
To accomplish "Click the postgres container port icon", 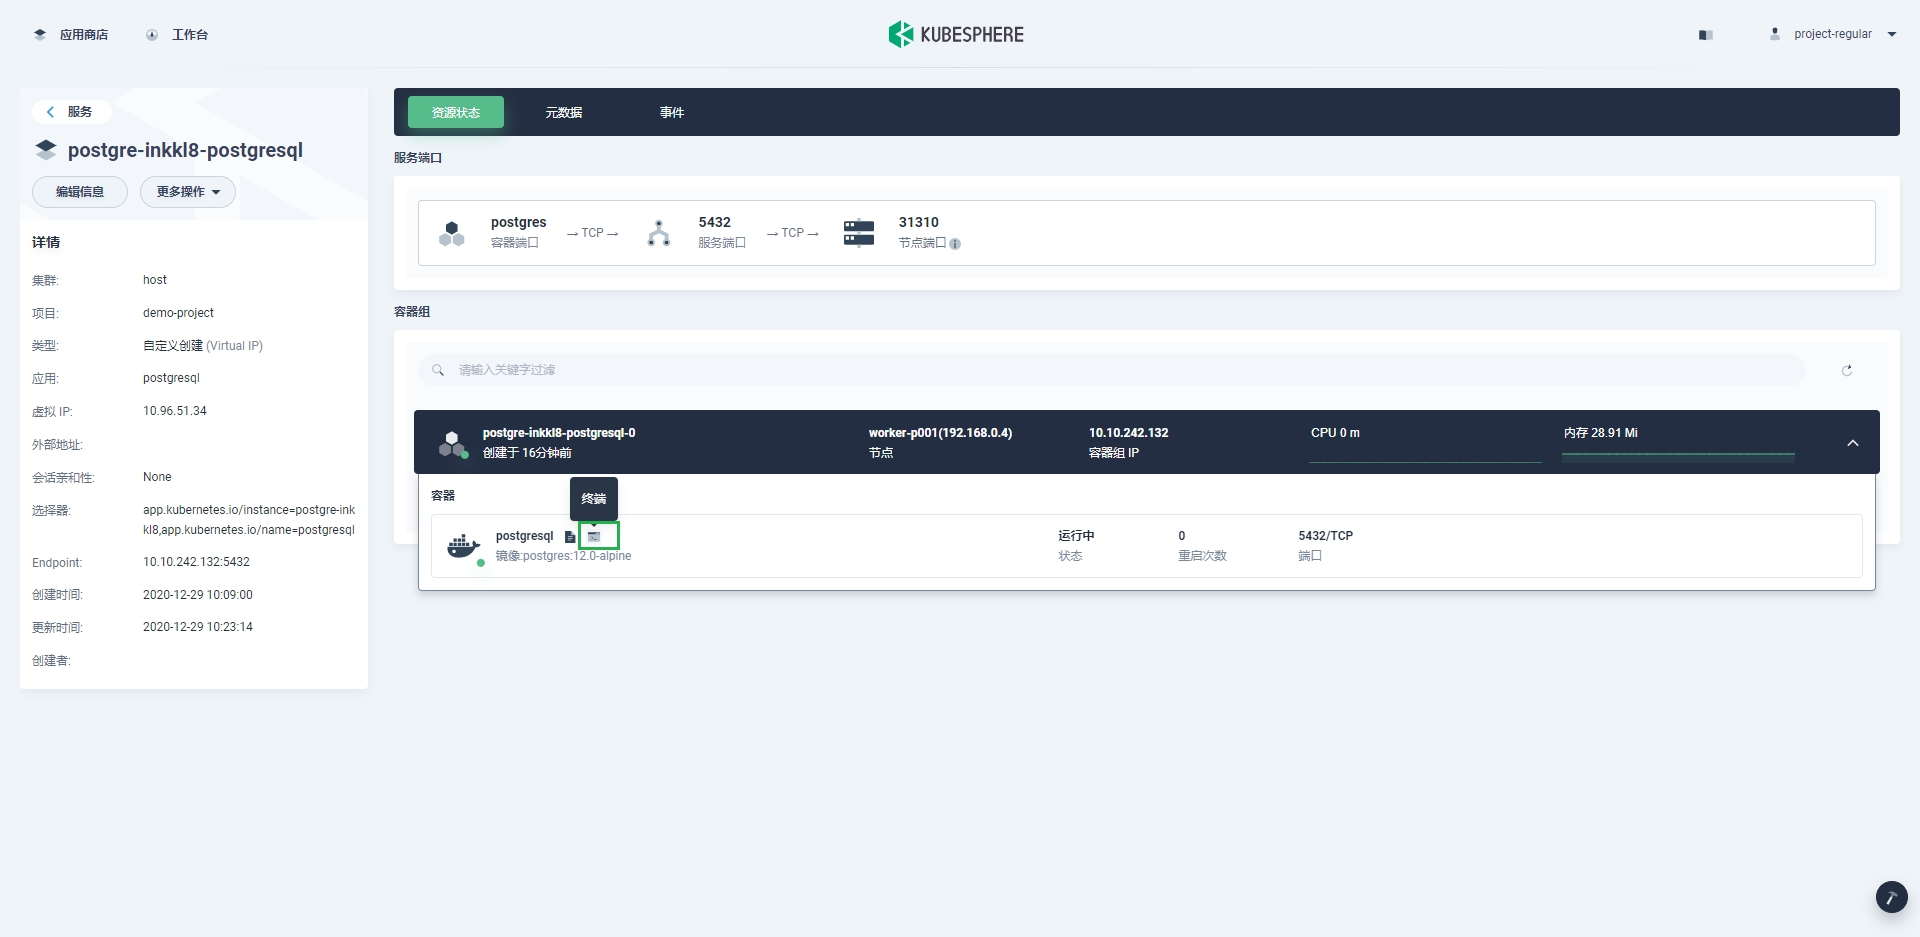I will coord(452,233).
